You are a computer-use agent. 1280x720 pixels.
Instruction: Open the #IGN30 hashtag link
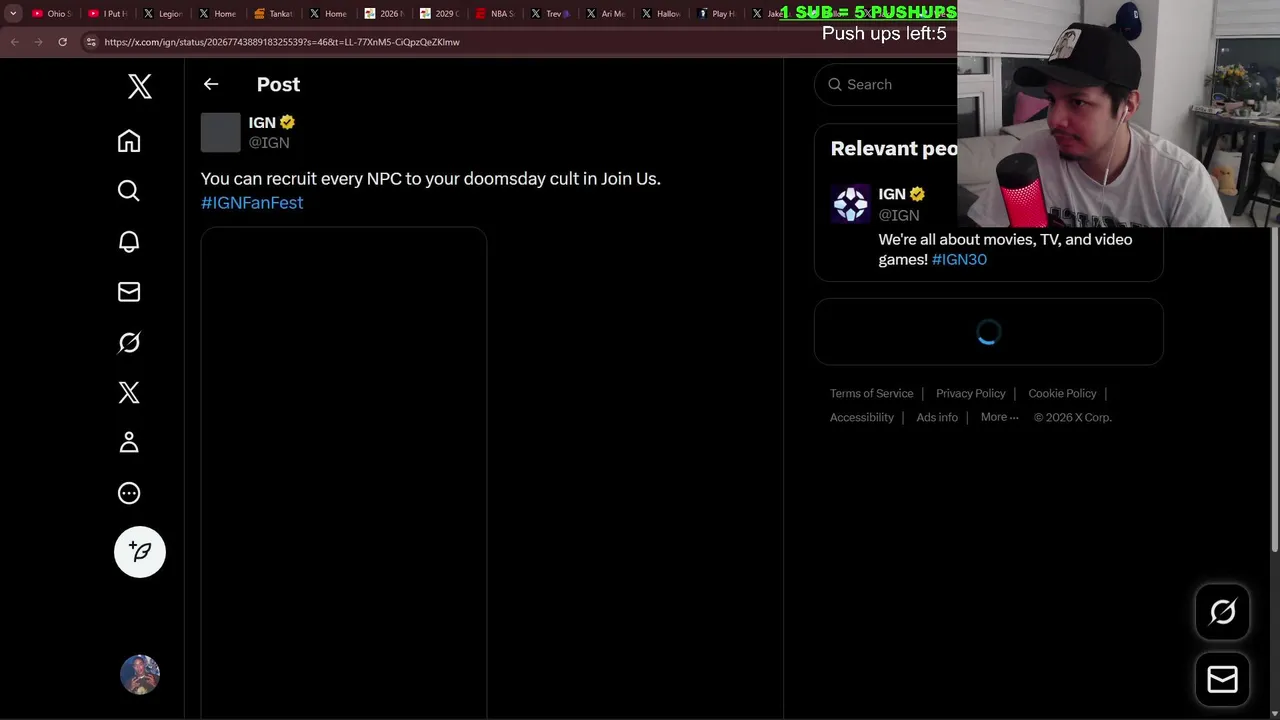(x=959, y=259)
